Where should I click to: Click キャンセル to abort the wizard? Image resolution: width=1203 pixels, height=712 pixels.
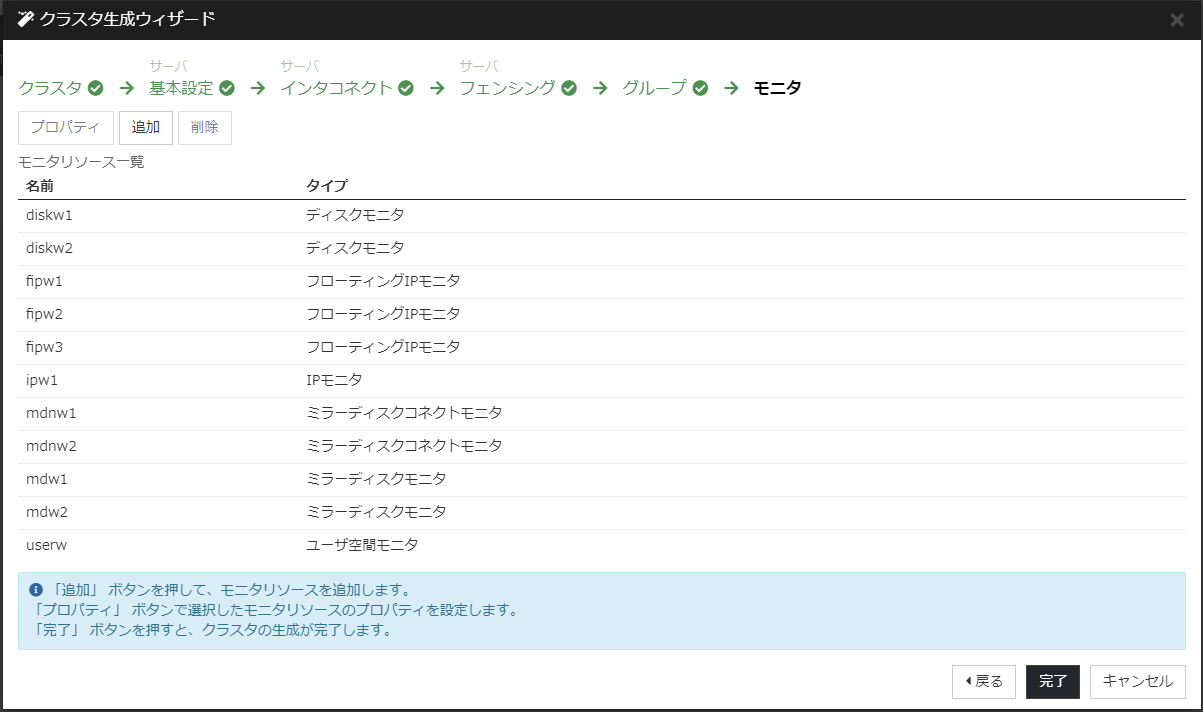pyautogui.click(x=1137, y=681)
